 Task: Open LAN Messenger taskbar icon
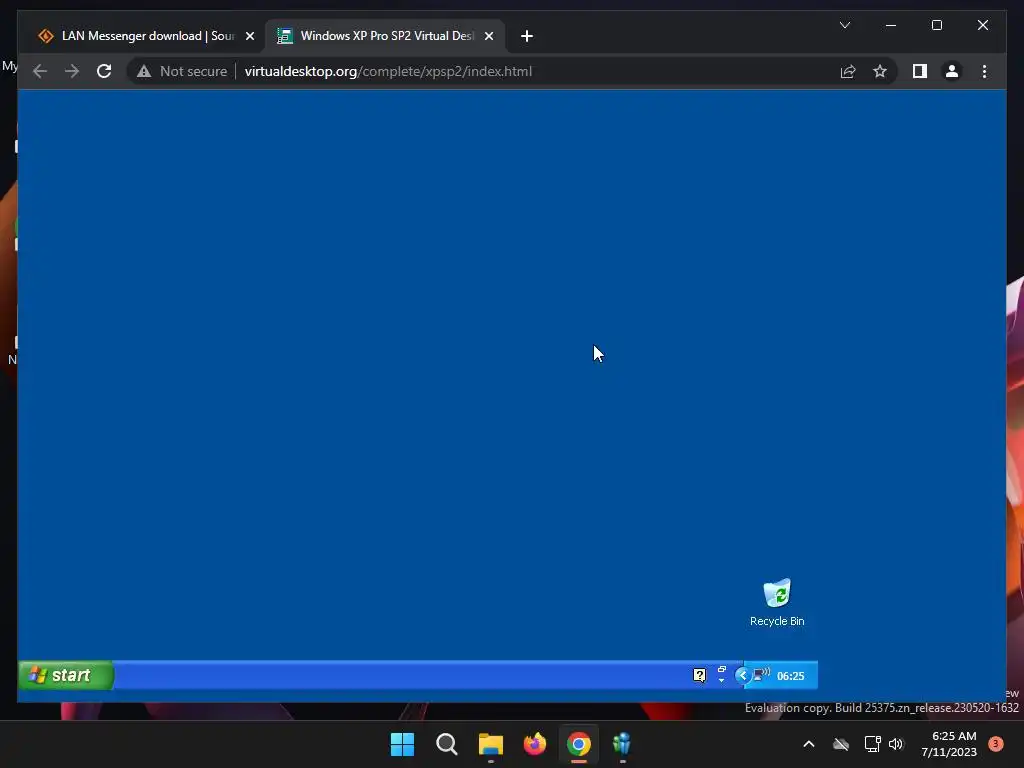[x=622, y=744]
